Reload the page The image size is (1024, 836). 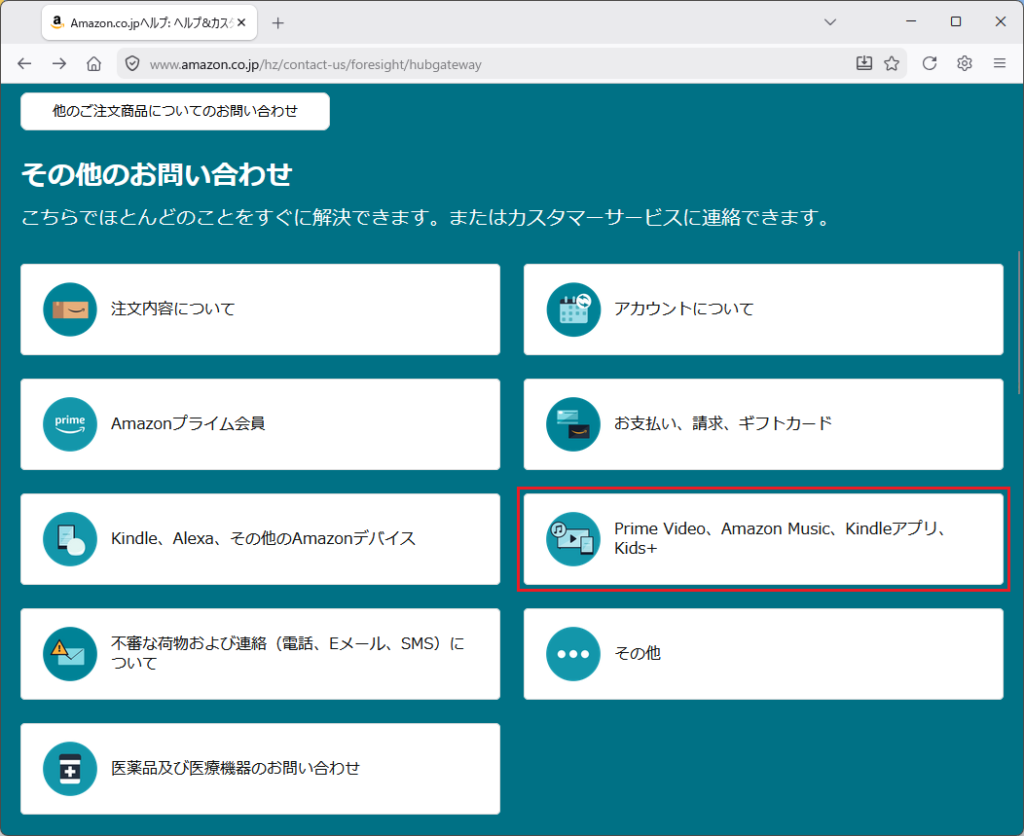click(929, 63)
